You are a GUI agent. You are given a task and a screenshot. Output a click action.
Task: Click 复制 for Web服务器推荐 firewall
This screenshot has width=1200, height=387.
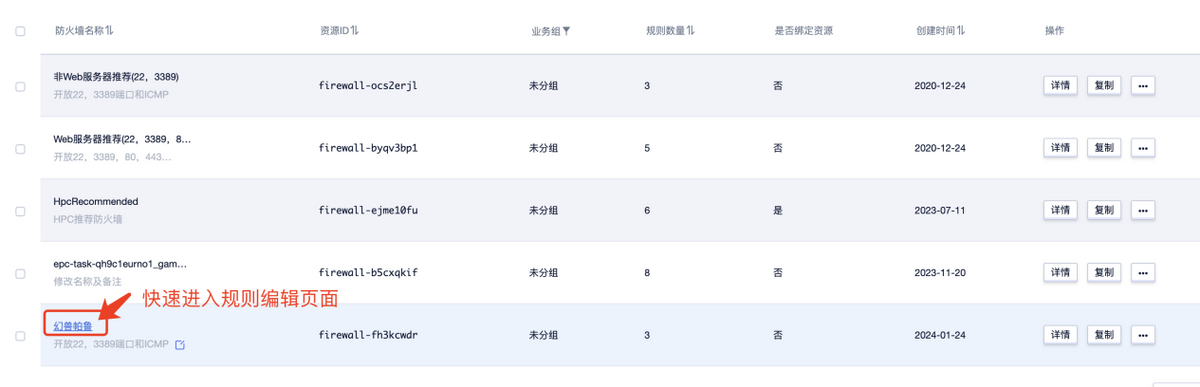tap(1104, 148)
